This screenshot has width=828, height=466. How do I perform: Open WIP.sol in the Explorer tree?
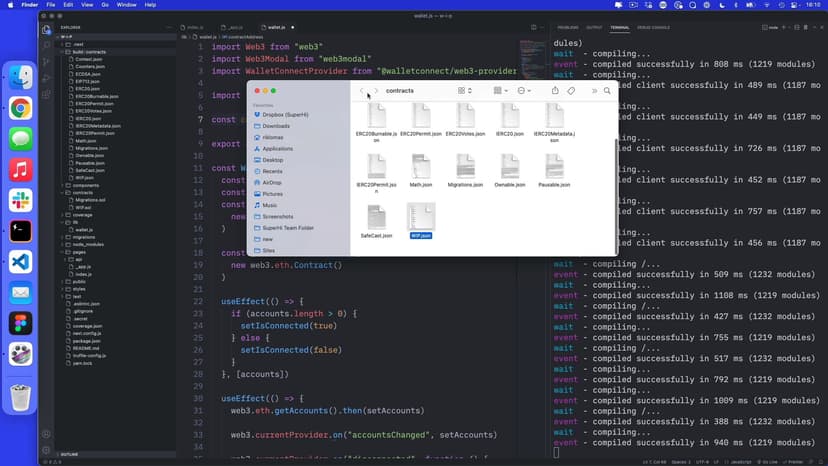(82, 207)
